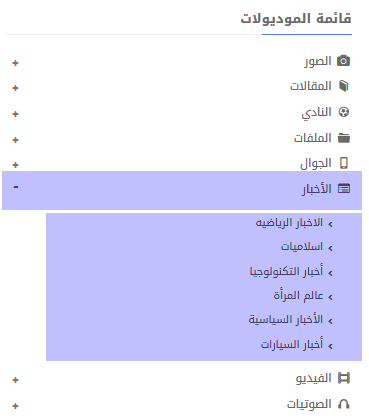Select عالم المرأة from the submenu

(298, 295)
